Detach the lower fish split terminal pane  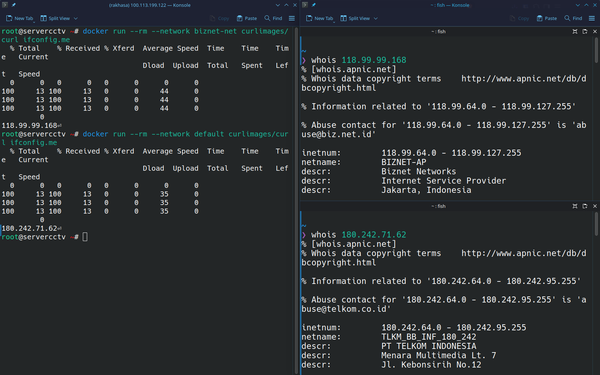(x=585, y=206)
